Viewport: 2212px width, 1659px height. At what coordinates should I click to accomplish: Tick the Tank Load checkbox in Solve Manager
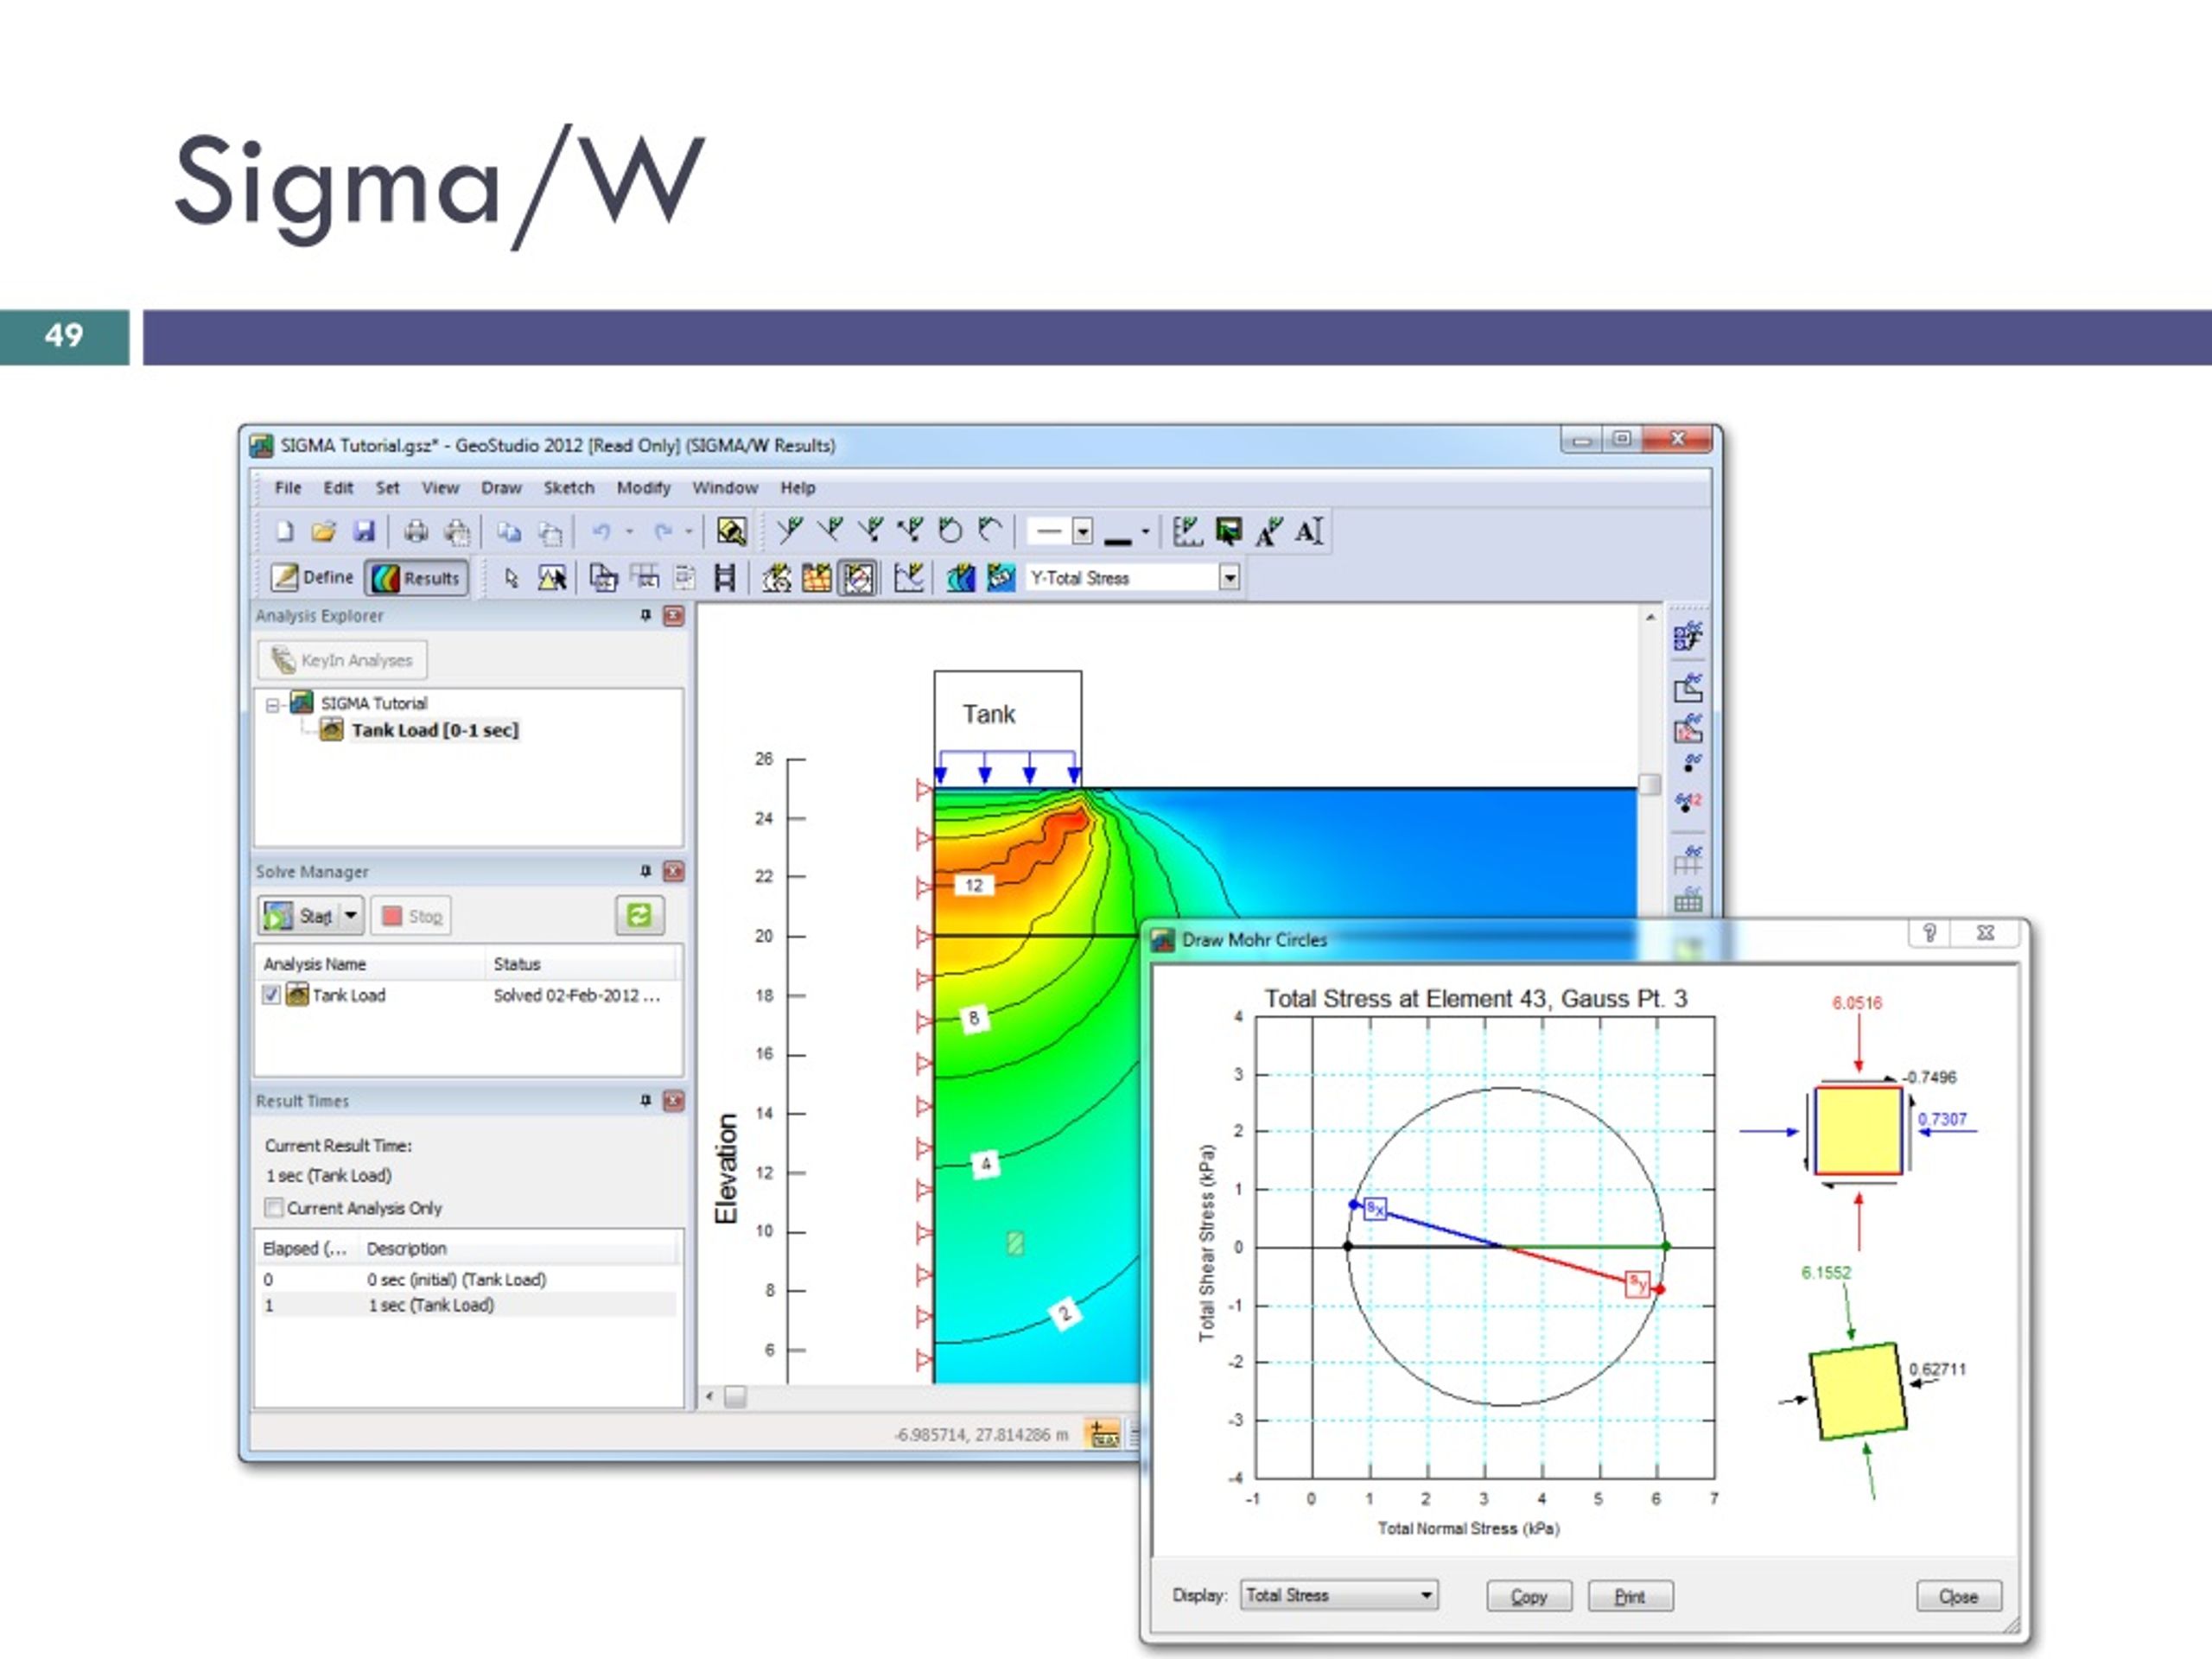[x=271, y=995]
